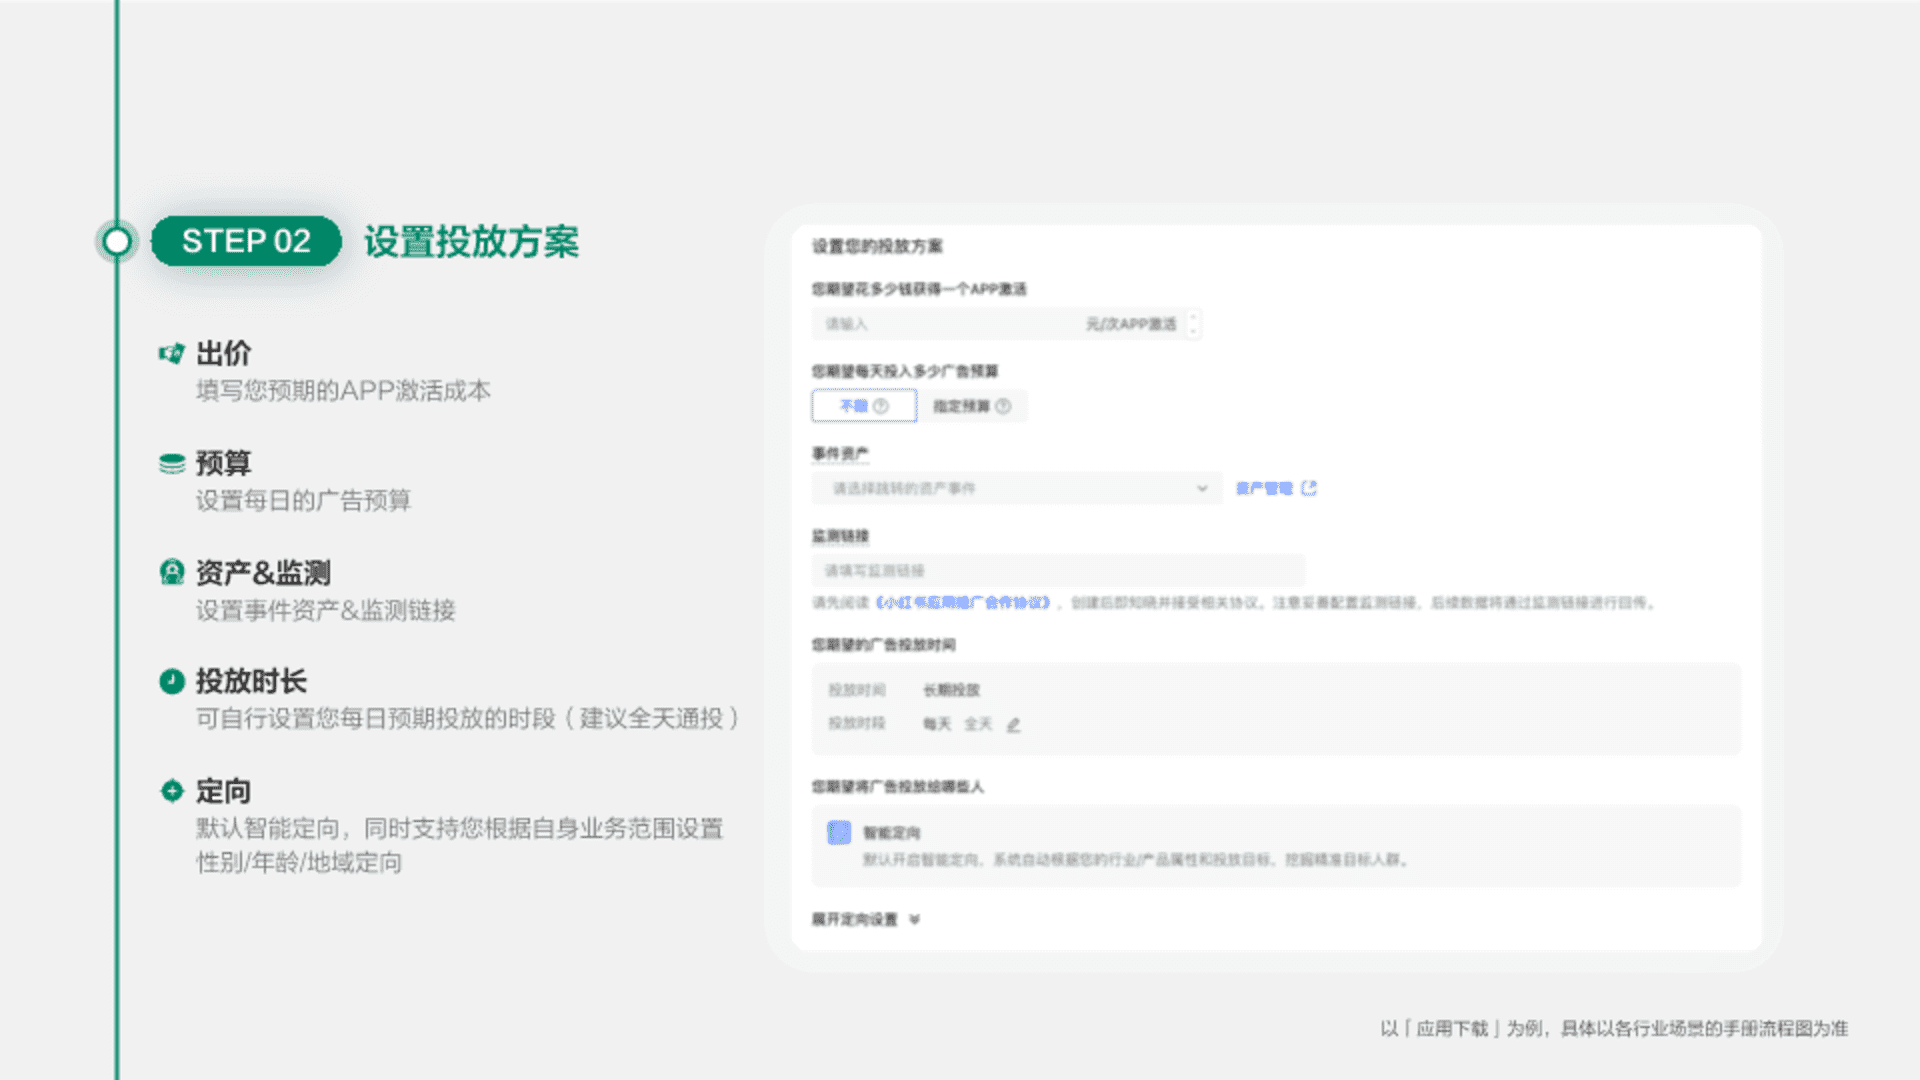Open the 小红书 advertising cooperation agreement link
Viewport: 1920px width, 1080px height.
[964, 603]
